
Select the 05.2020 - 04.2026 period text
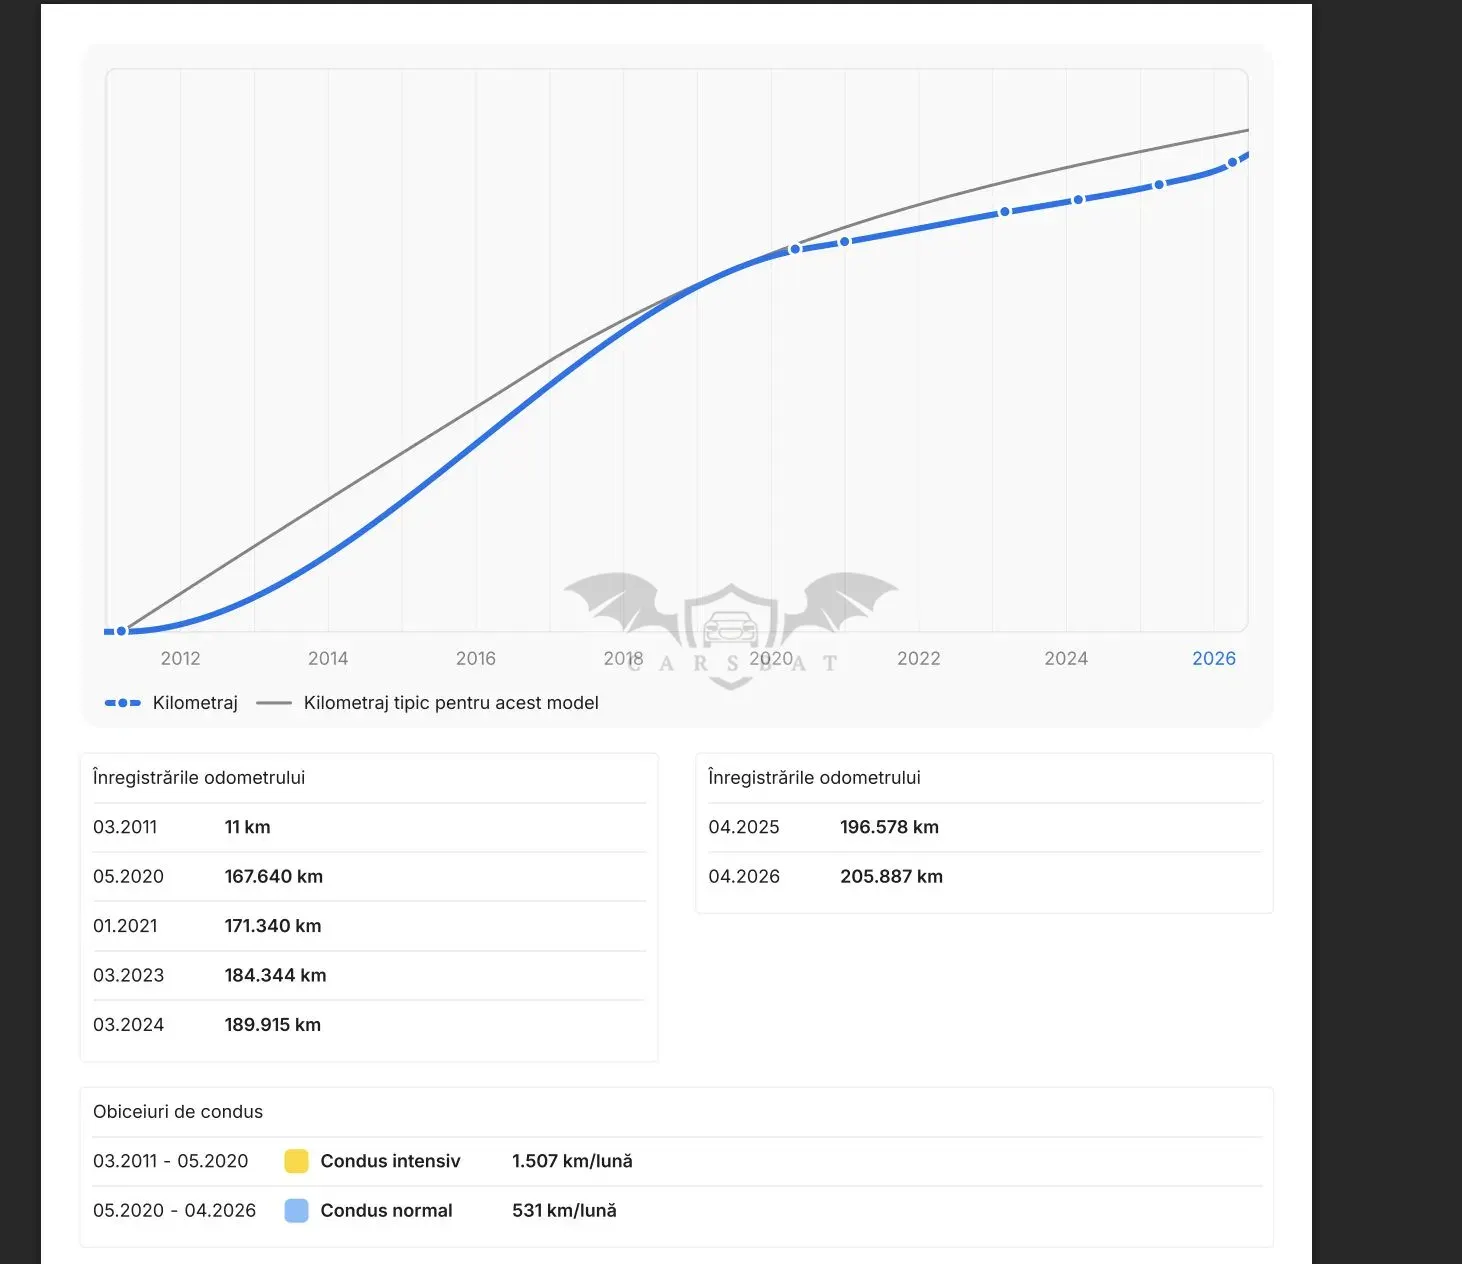[x=174, y=1211]
